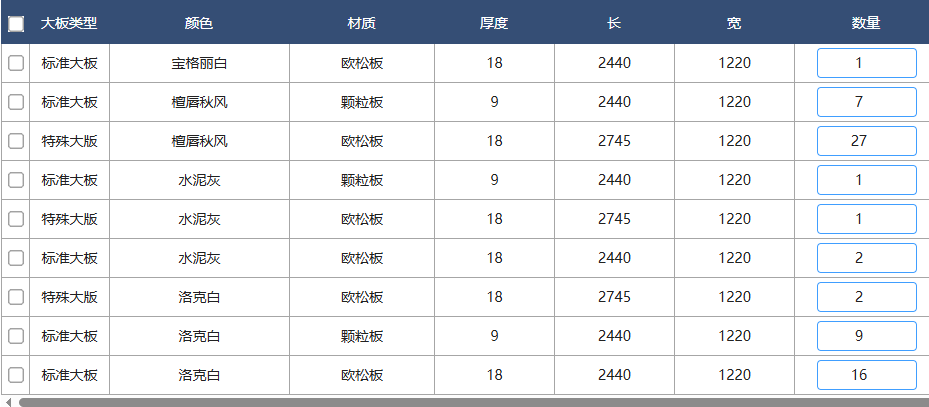
Task: Select the 洛克白 特殊大版 row checkbox
Action: click(x=16, y=297)
